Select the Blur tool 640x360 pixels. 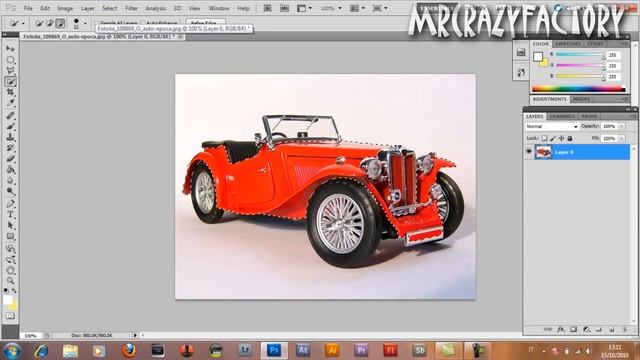click(x=10, y=180)
